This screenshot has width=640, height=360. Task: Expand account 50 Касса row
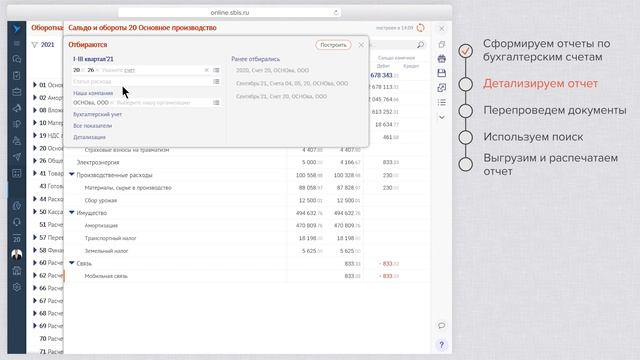35,211
